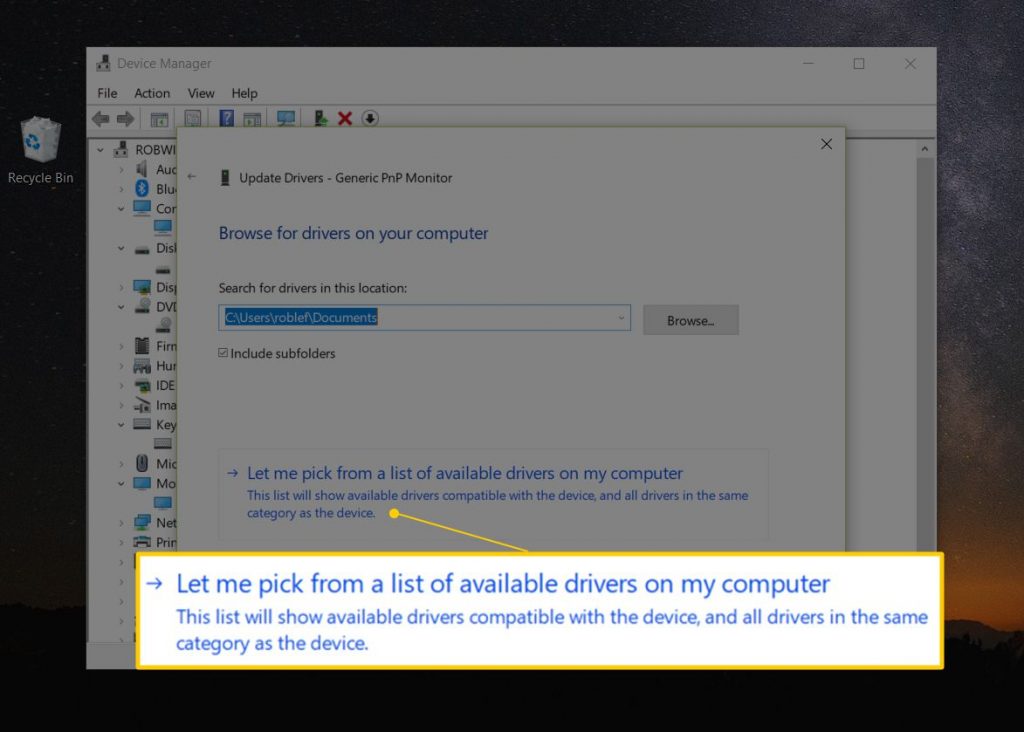1024x732 pixels.
Task: Select the Network adapters icon in the tree
Action: tap(142, 522)
